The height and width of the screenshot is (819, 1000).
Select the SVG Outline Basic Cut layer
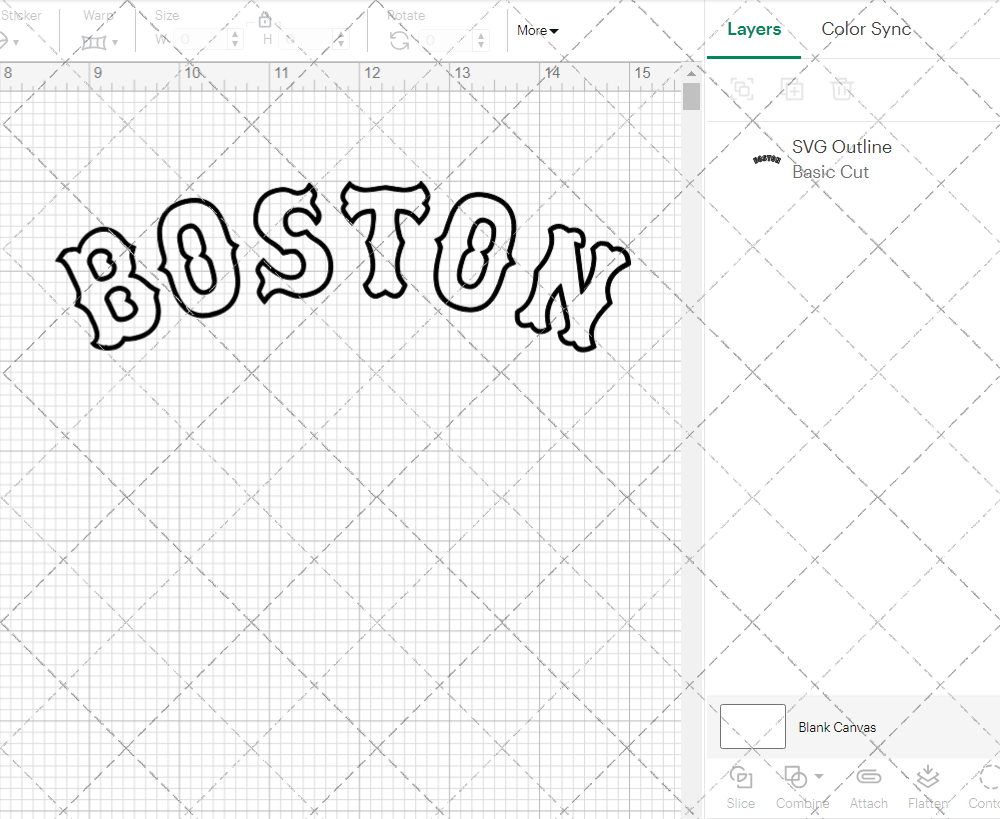point(841,158)
